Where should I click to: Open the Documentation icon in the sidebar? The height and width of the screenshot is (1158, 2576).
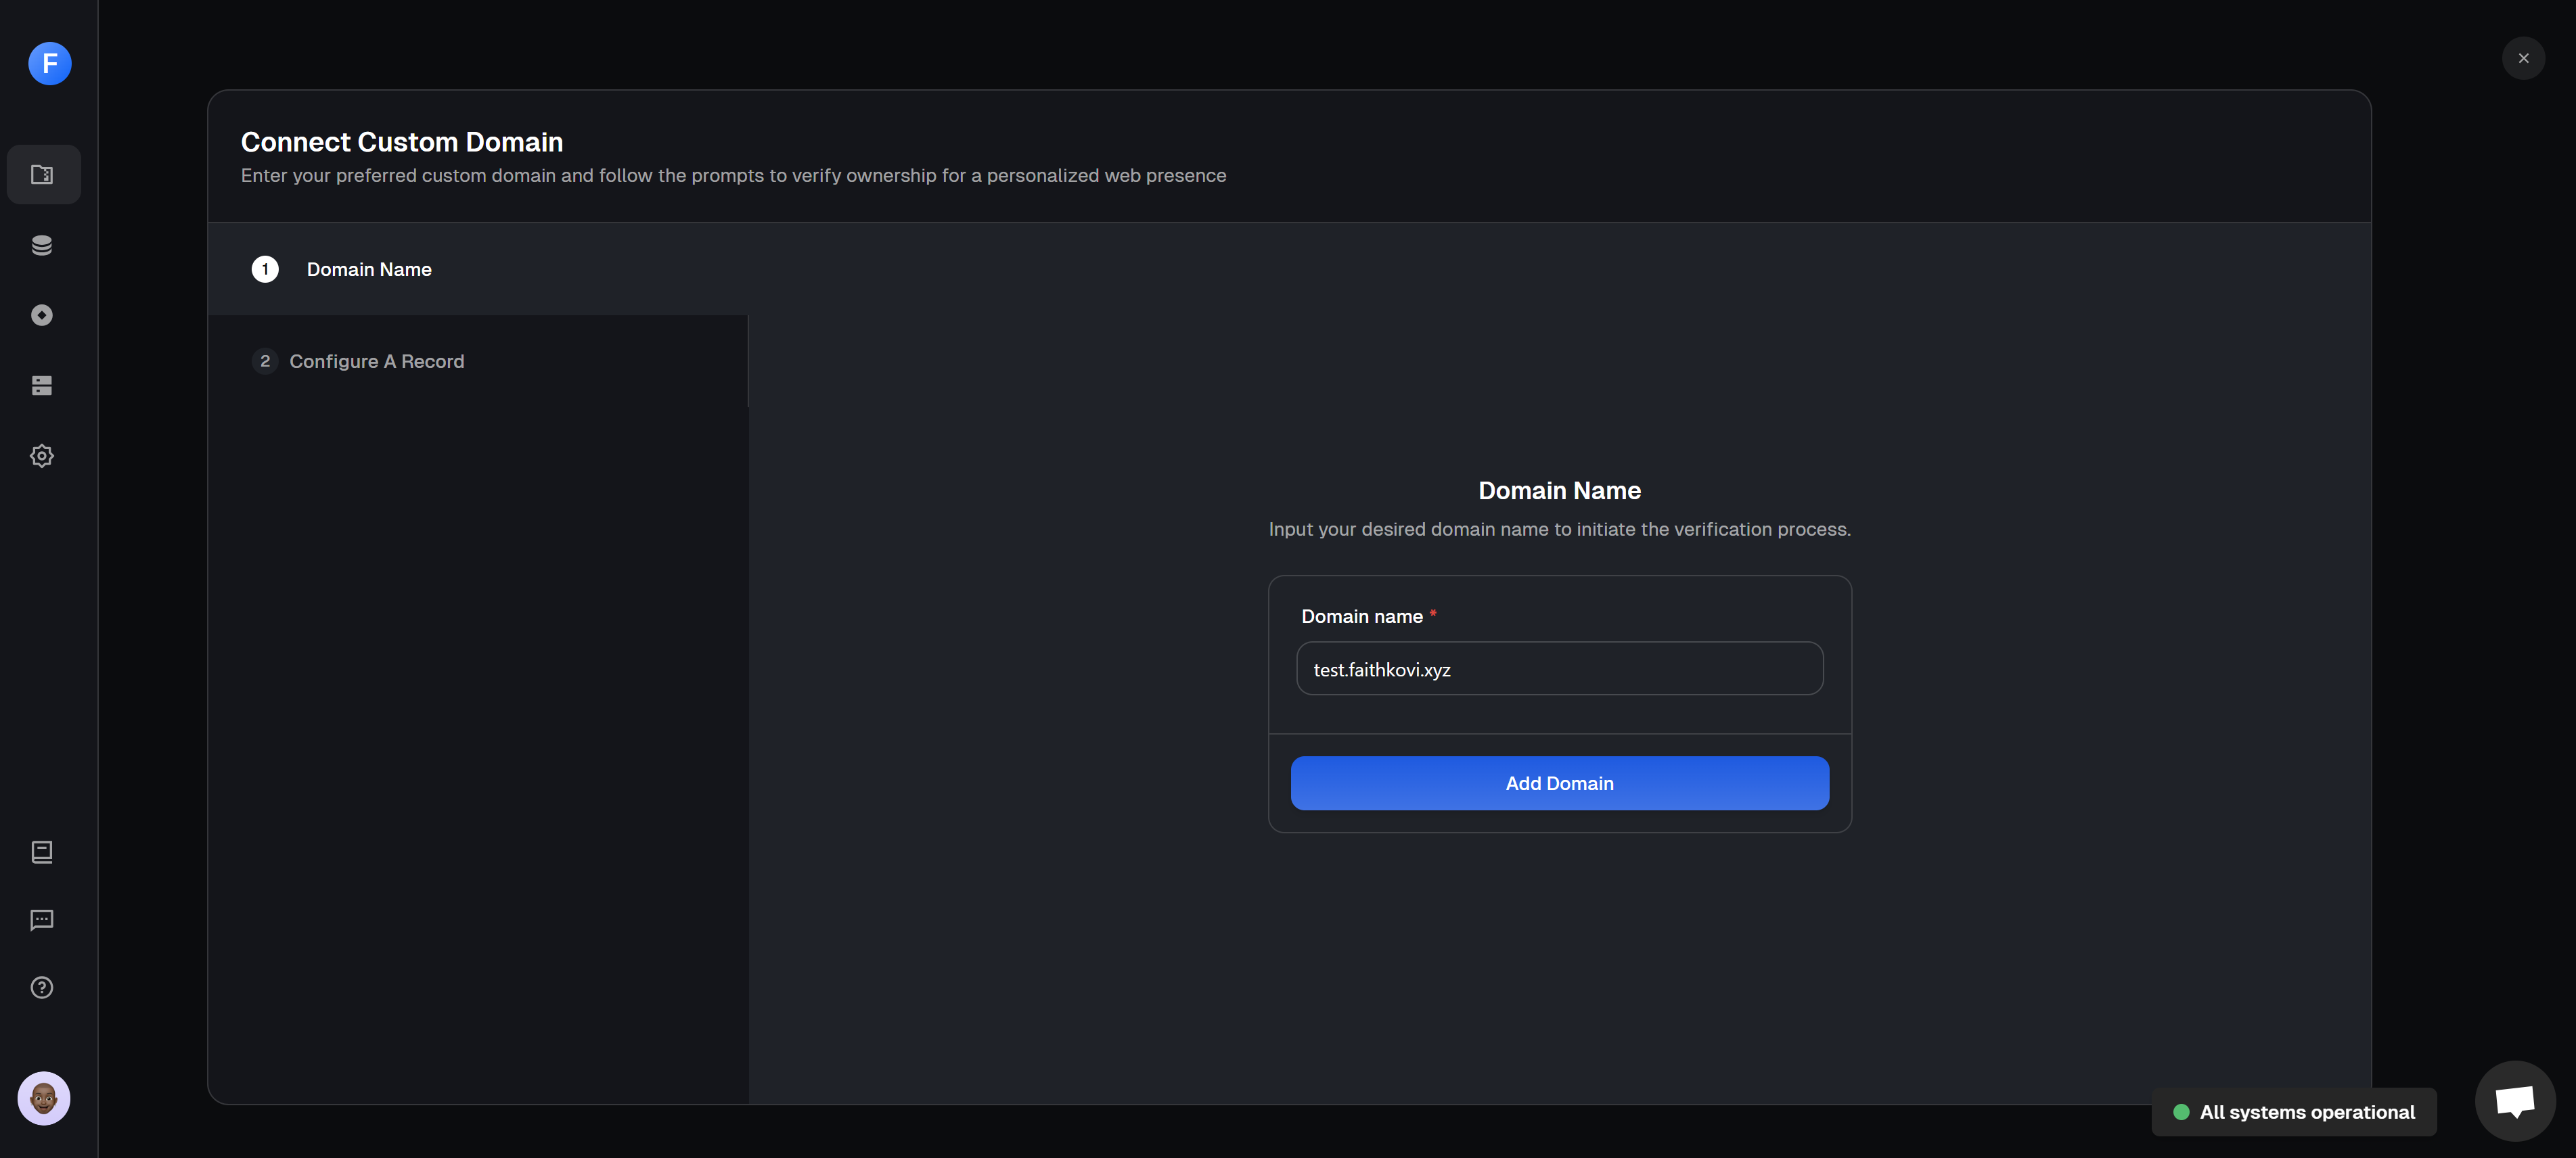pyautogui.click(x=41, y=852)
